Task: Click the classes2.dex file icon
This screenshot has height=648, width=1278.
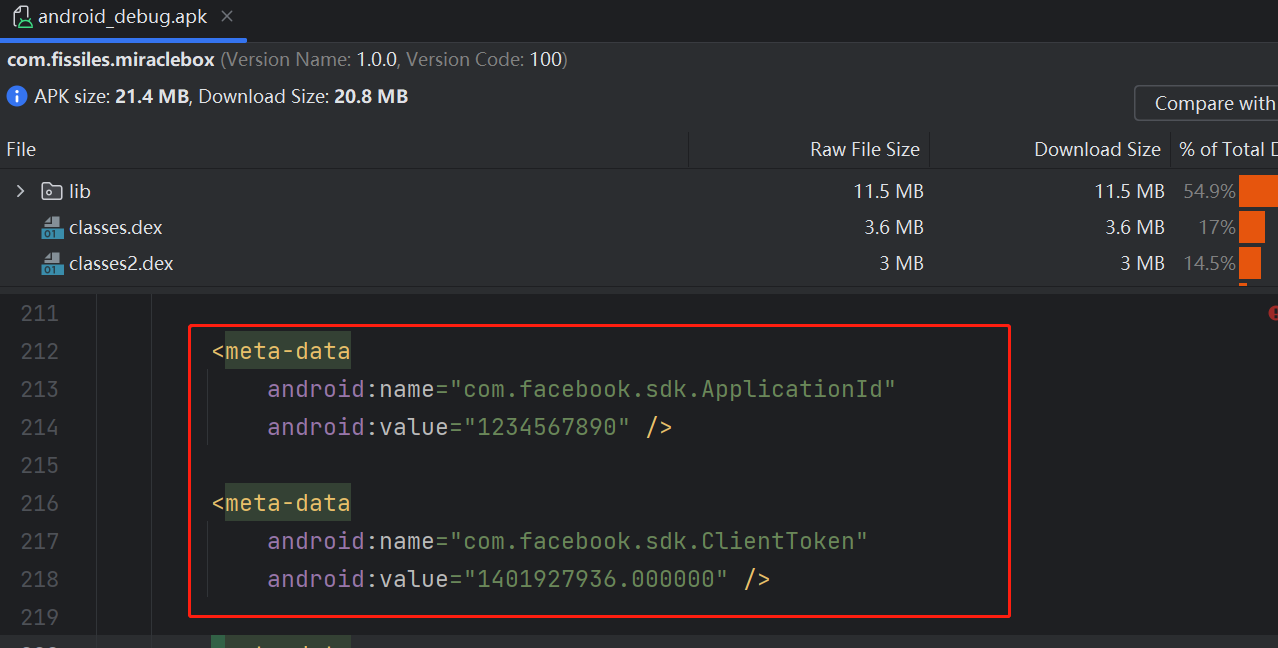Action: coord(52,264)
